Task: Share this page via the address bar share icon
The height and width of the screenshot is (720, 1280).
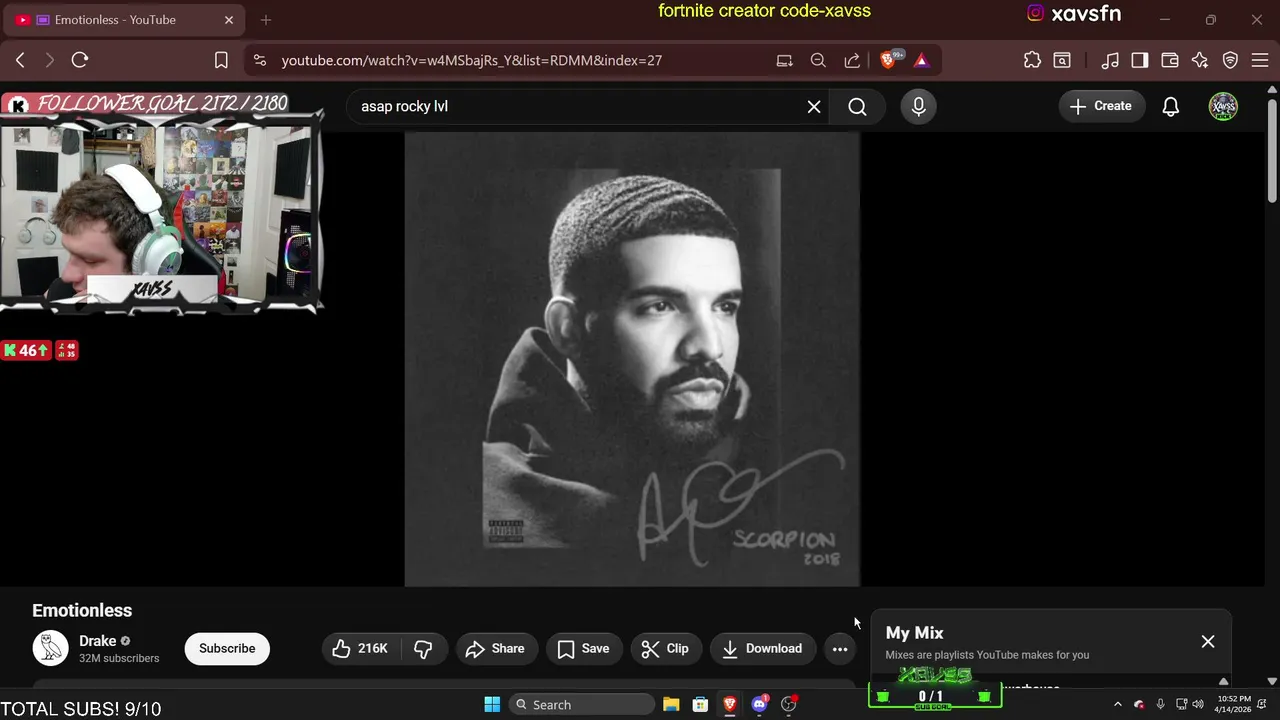Action: (852, 60)
